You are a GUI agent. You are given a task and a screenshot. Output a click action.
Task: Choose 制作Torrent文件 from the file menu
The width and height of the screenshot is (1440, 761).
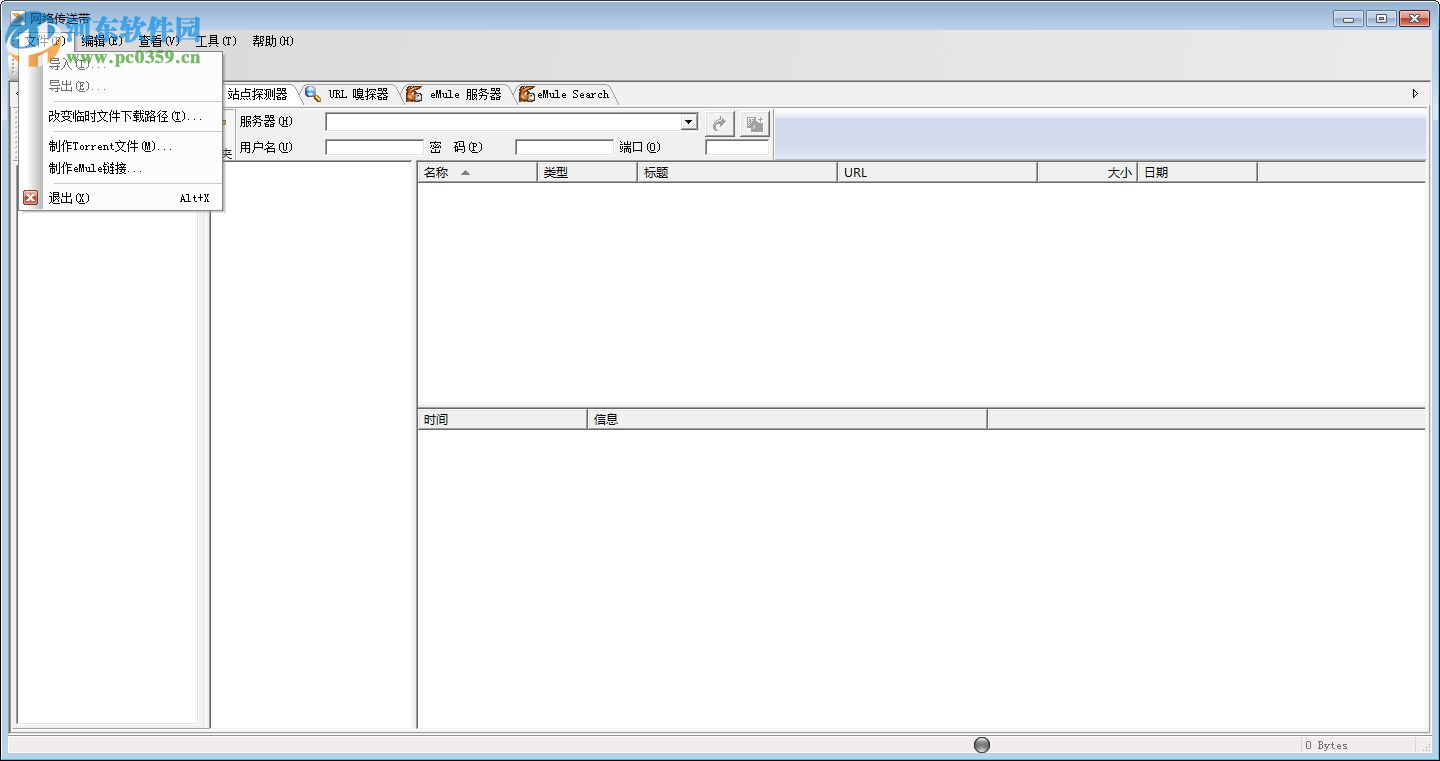click(x=121, y=146)
